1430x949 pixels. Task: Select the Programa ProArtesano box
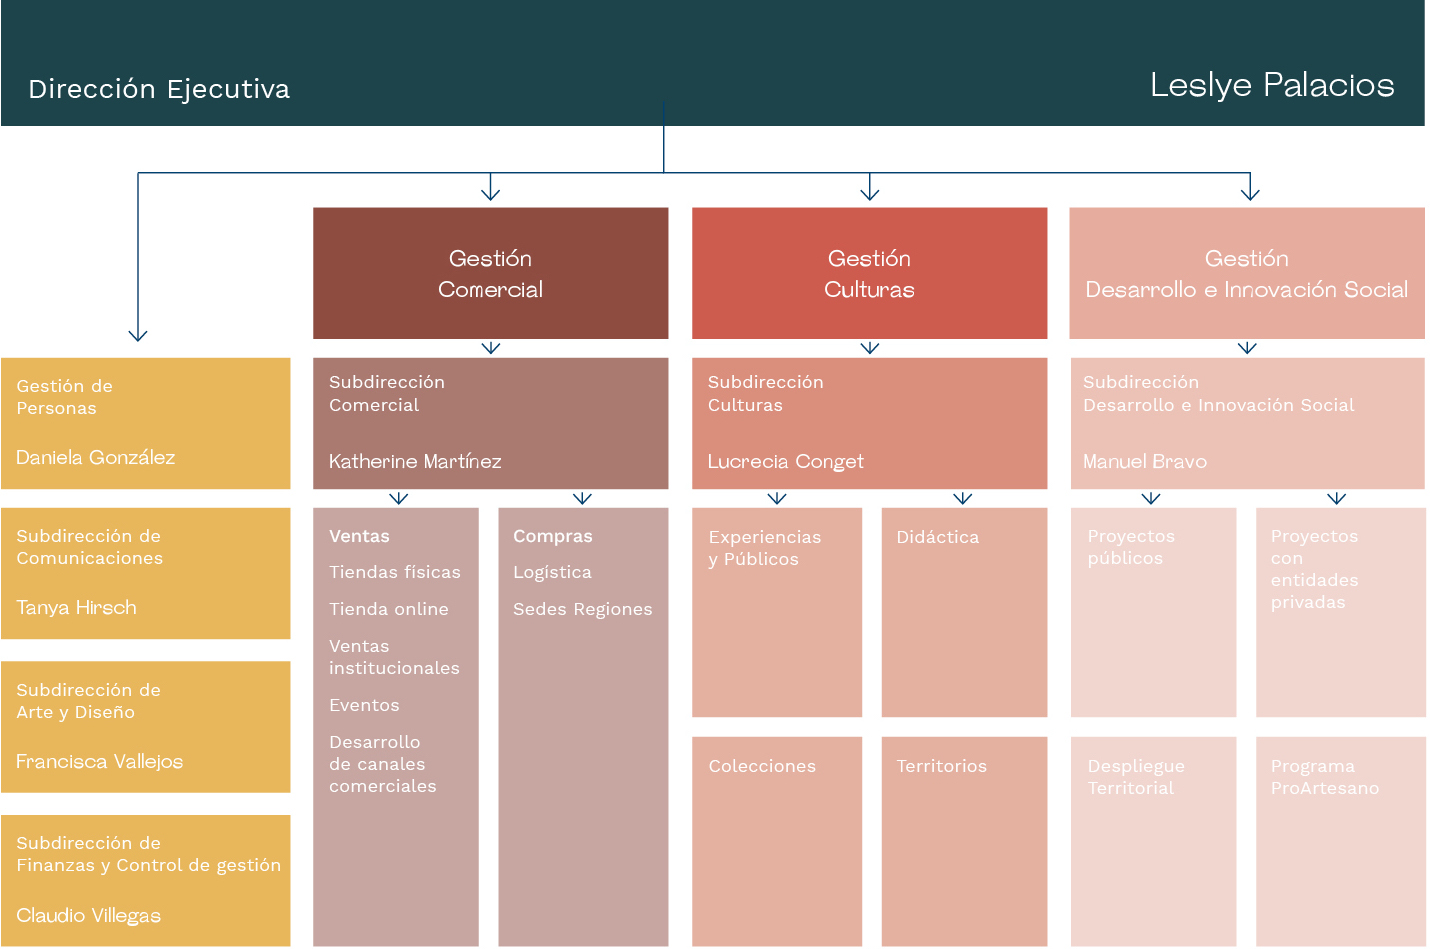tap(1341, 841)
